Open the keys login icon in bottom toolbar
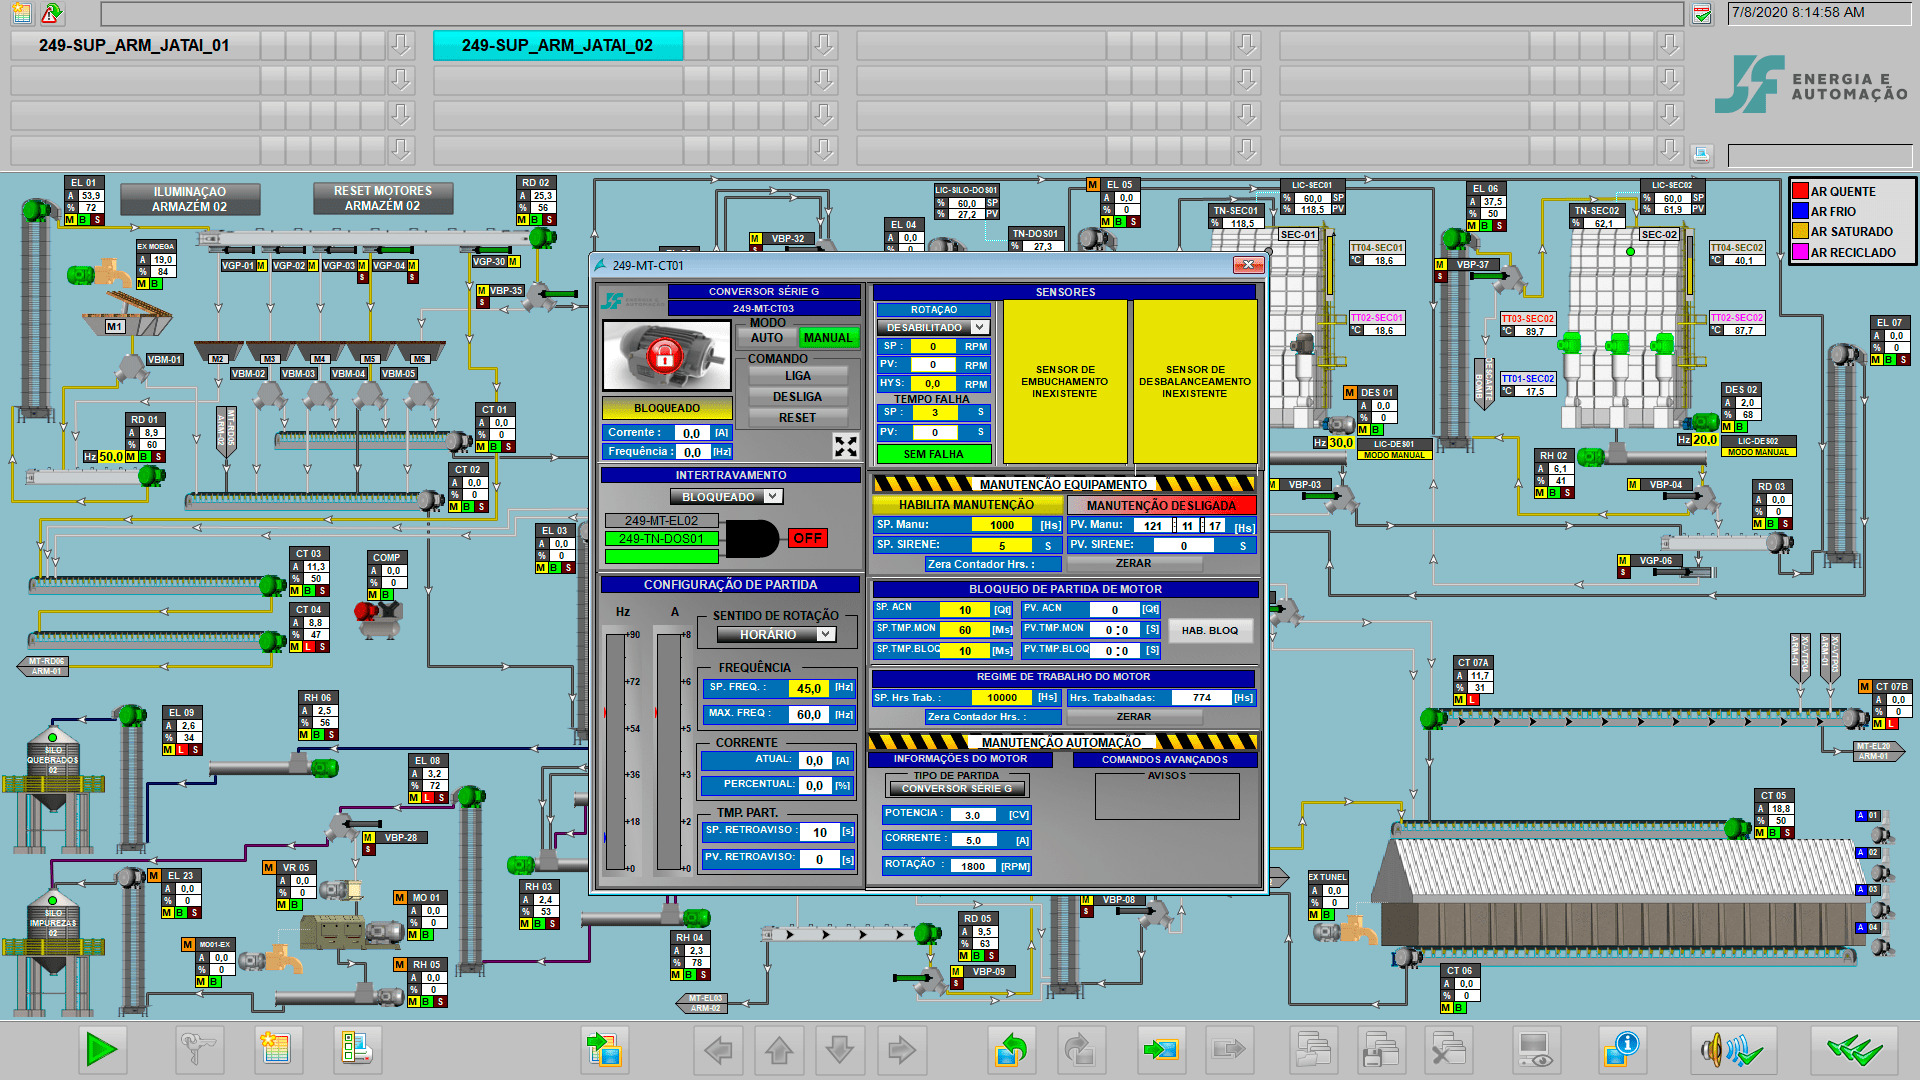The image size is (1920, 1080). click(199, 1049)
